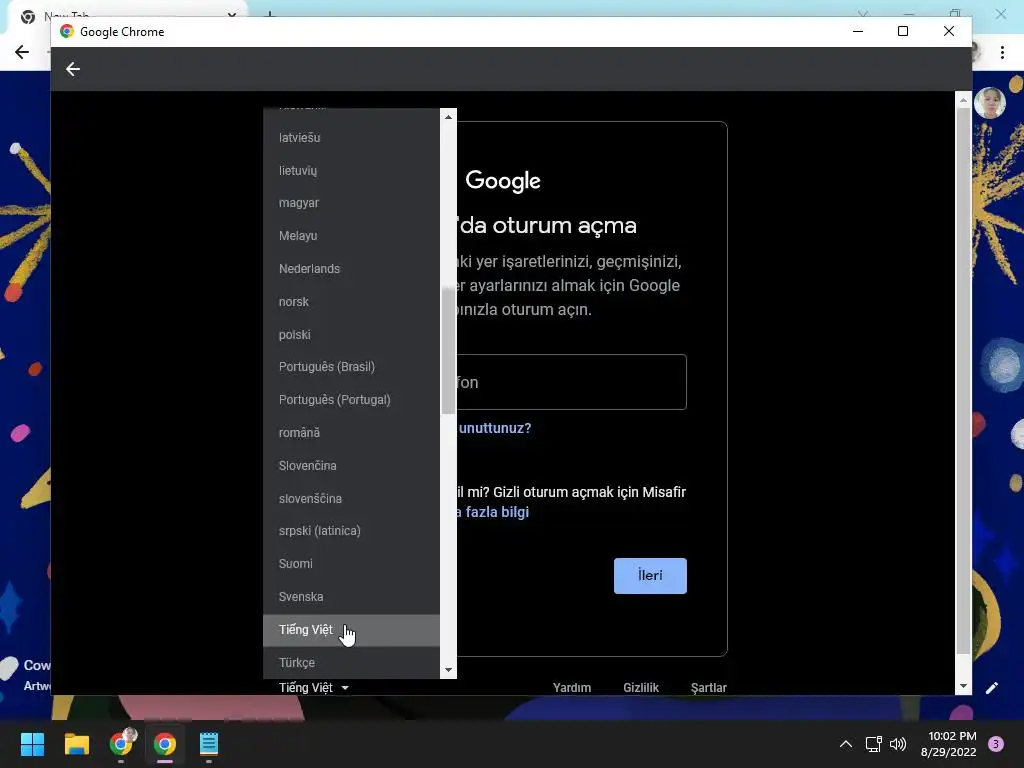Click the İleri next button

650,575
